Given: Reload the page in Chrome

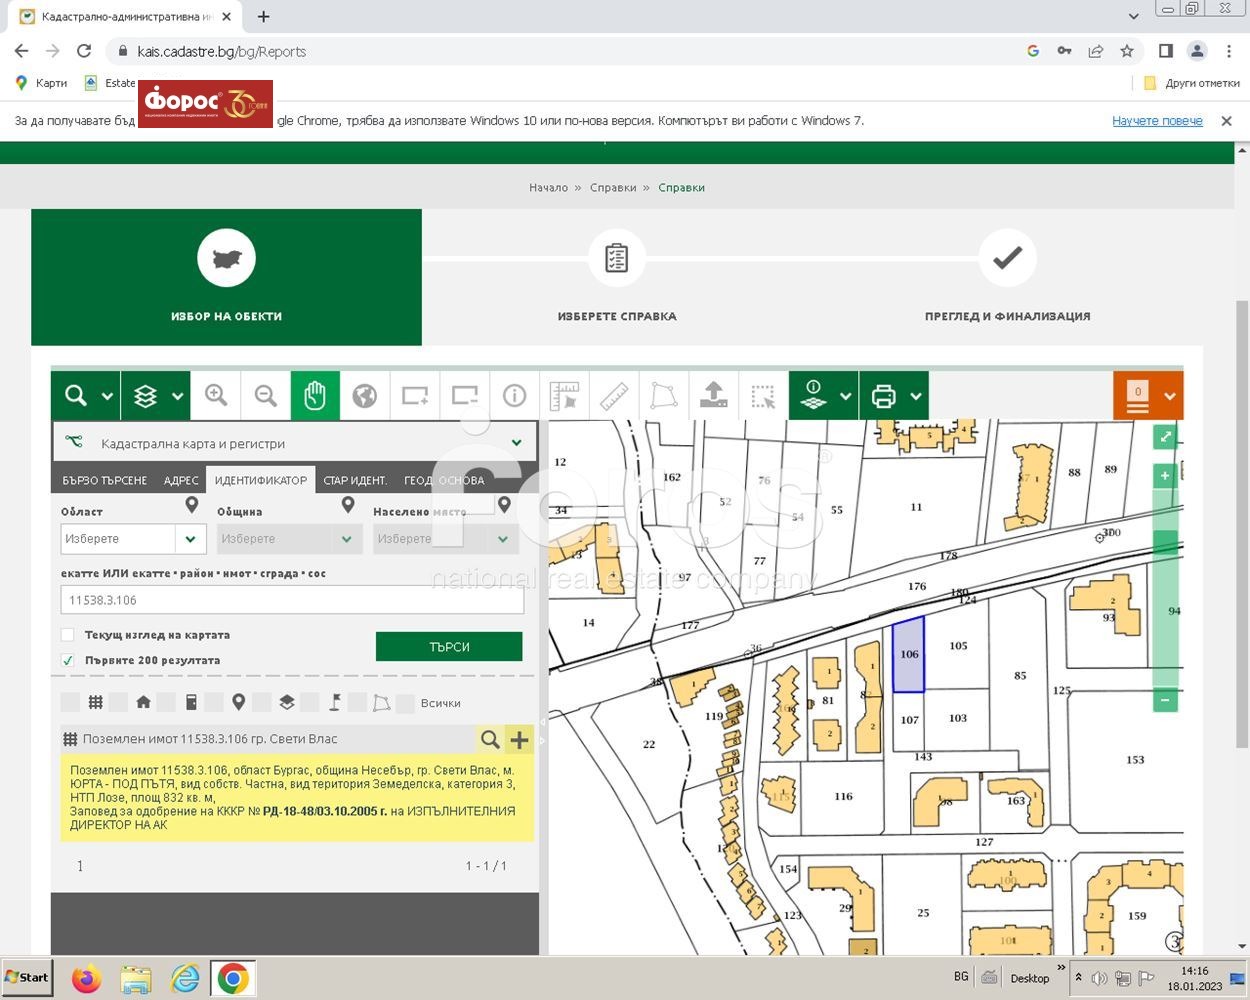Looking at the screenshot, I should click(84, 51).
